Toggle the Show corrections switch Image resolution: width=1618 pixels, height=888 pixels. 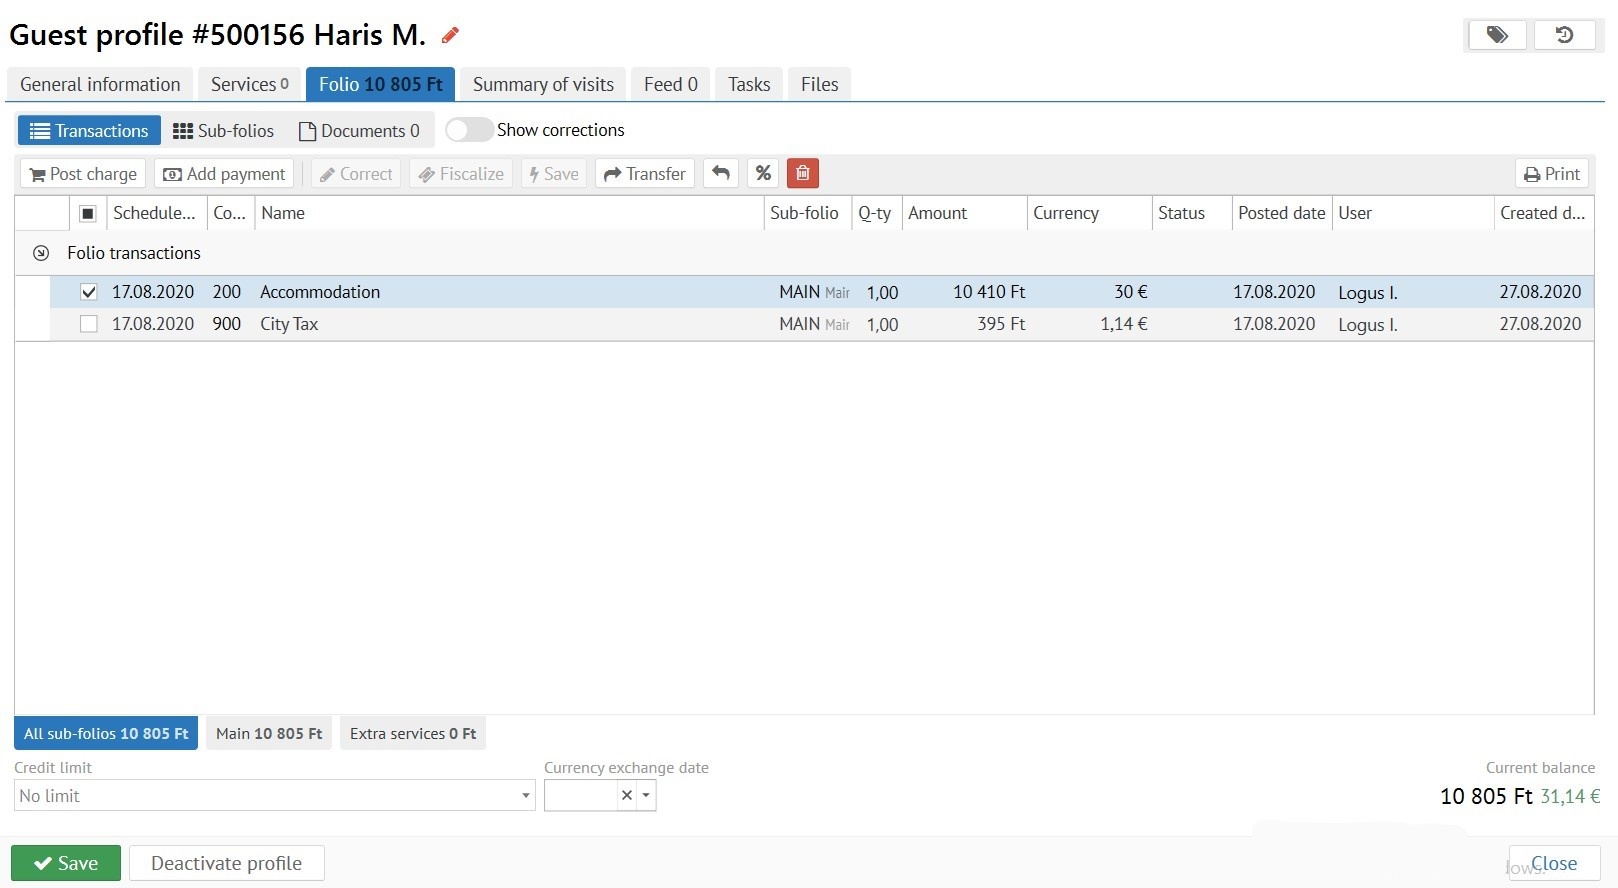coord(468,130)
